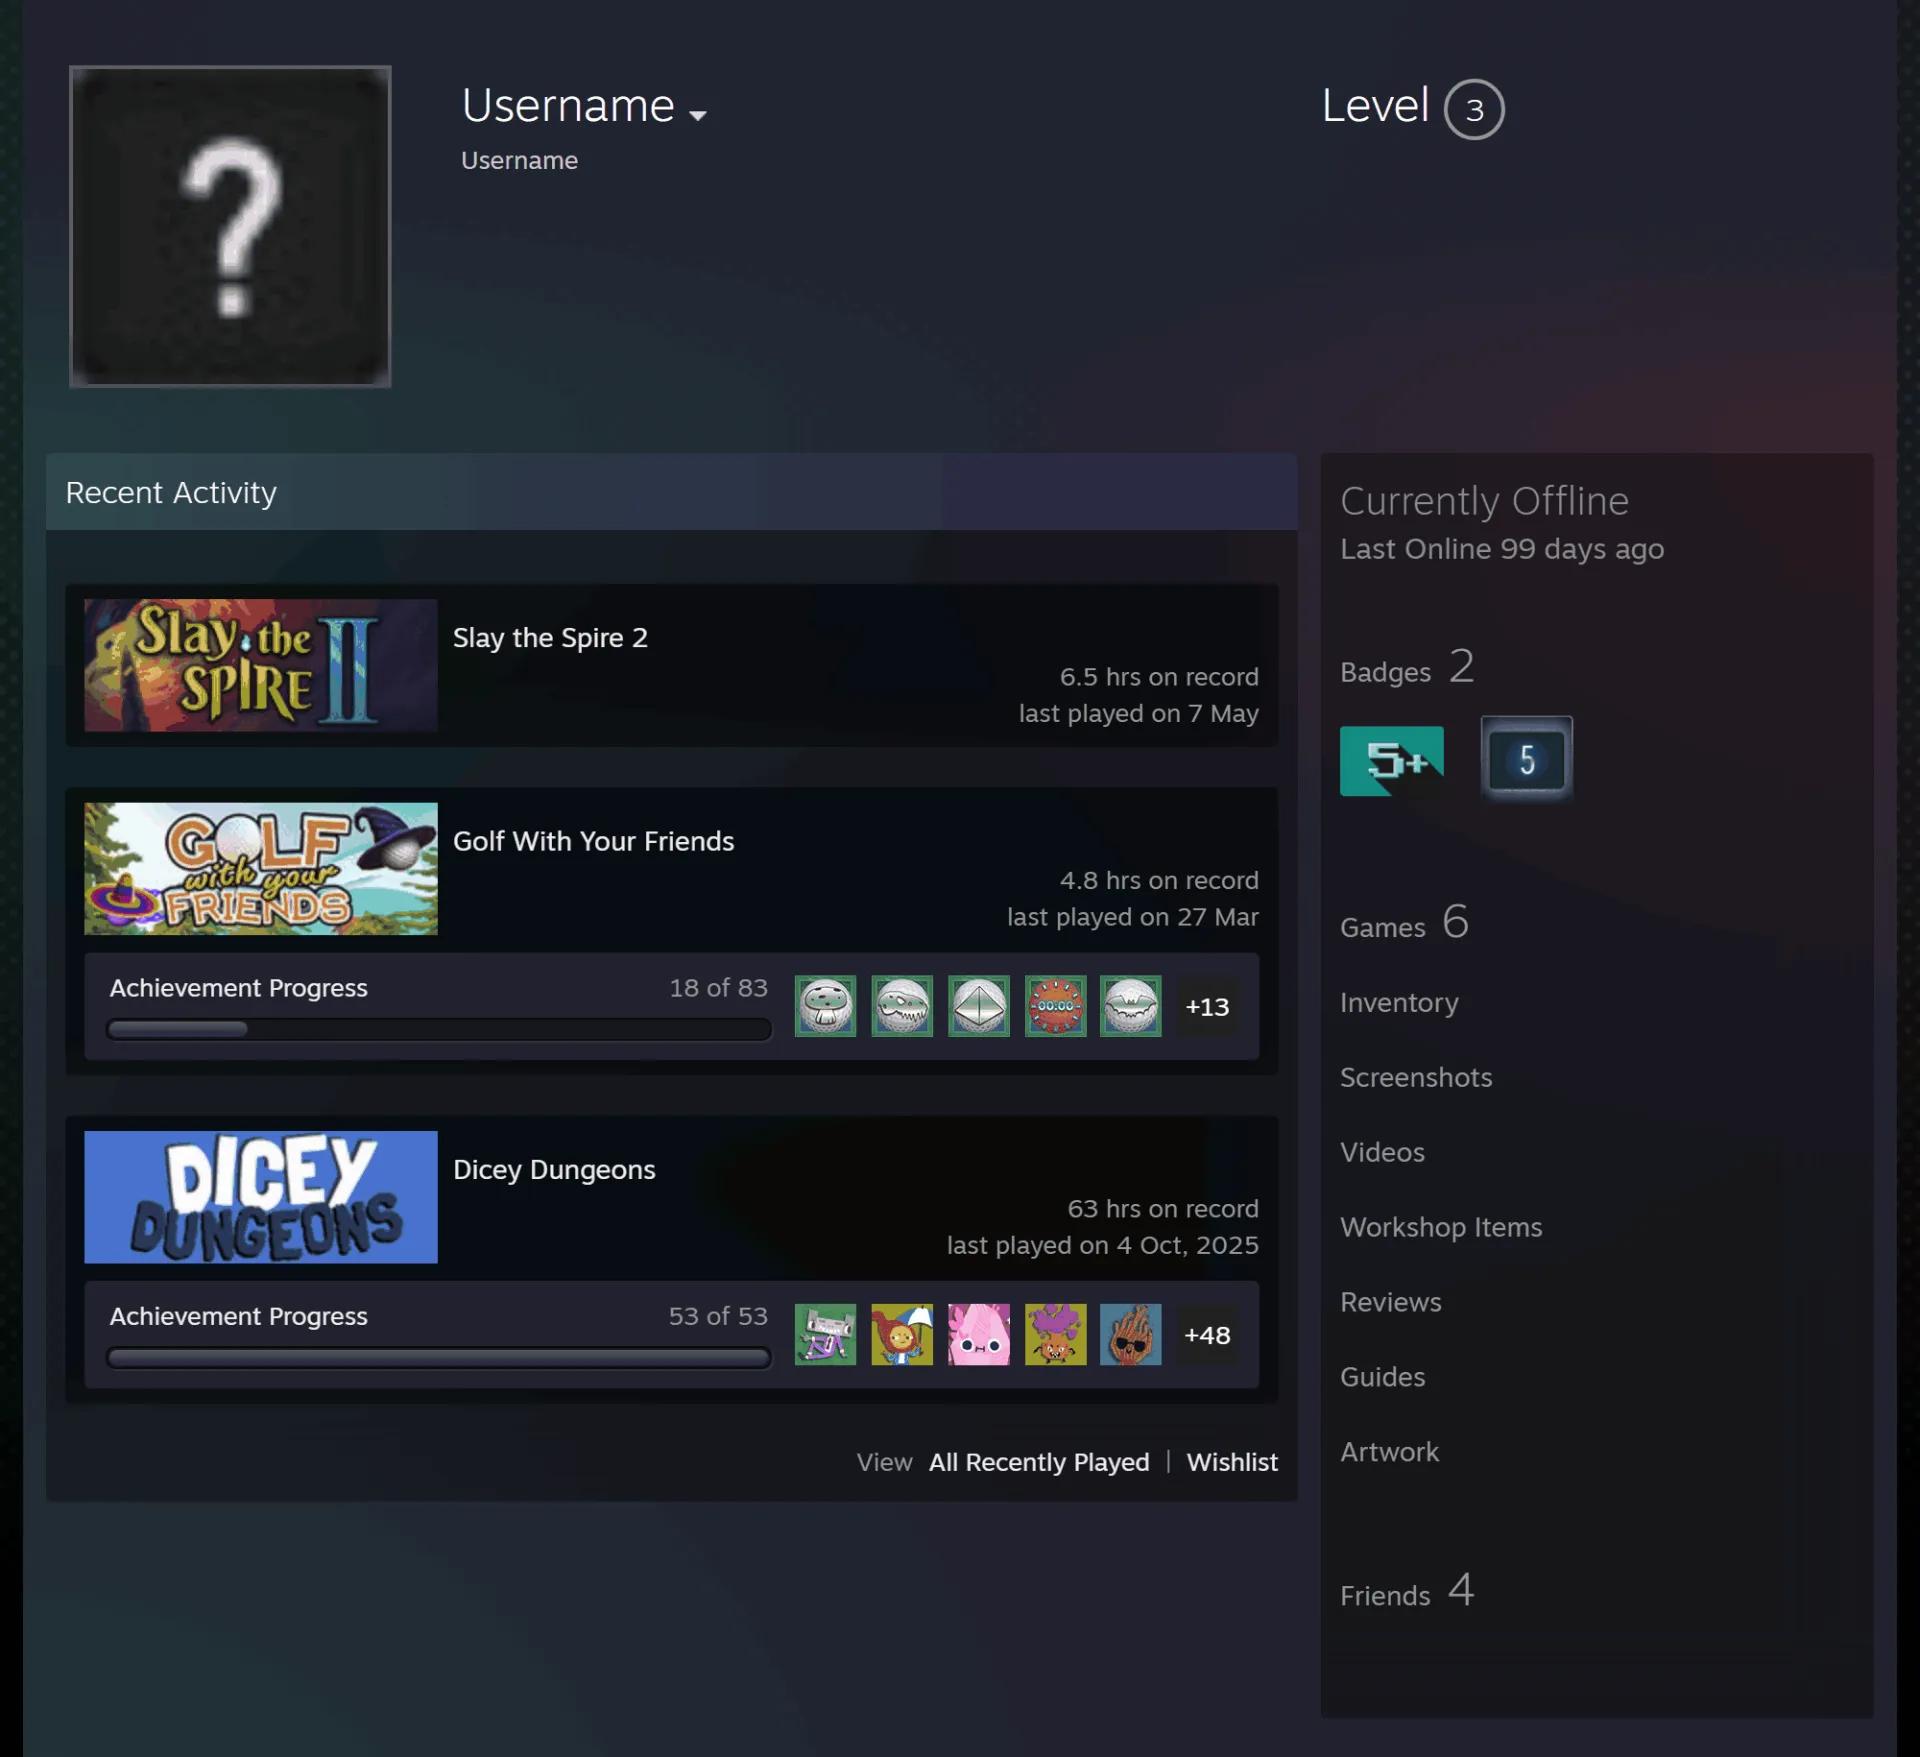1920x1757 pixels.
Task: Click the Golf toothed ball achievement icon
Action: click(902, 1006)
